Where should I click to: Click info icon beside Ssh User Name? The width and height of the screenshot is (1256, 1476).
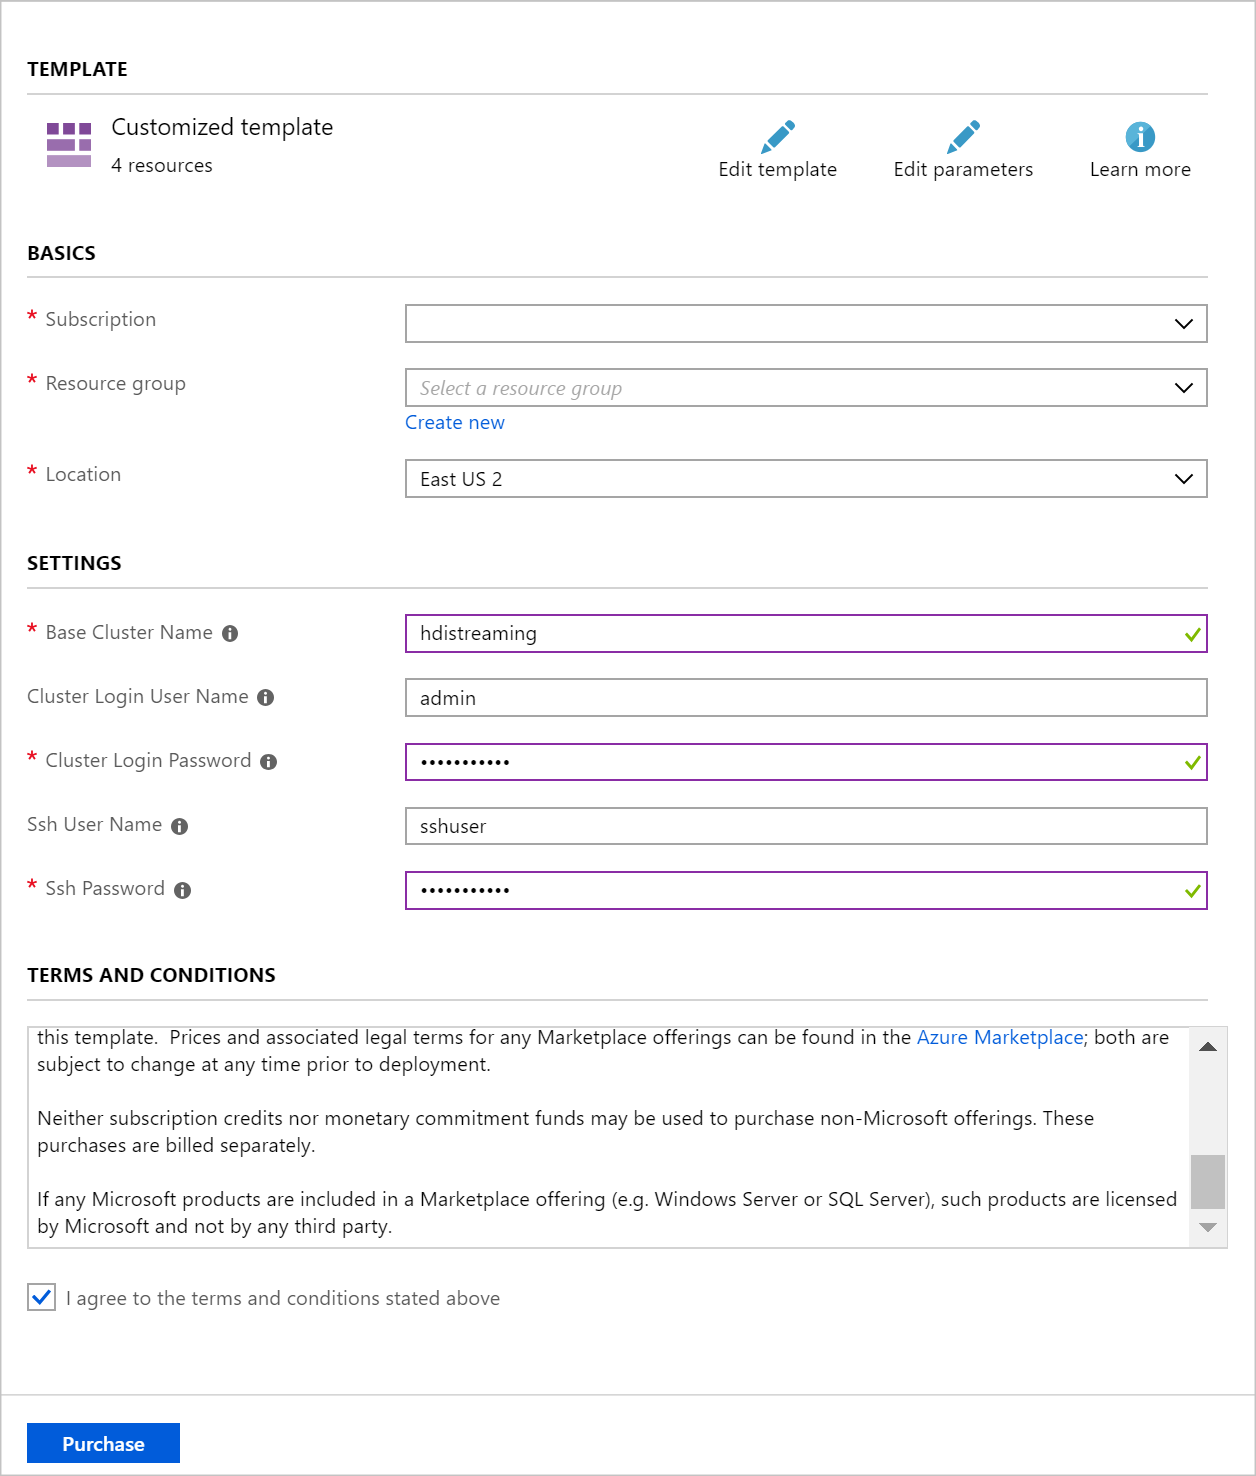coord(179,826)
